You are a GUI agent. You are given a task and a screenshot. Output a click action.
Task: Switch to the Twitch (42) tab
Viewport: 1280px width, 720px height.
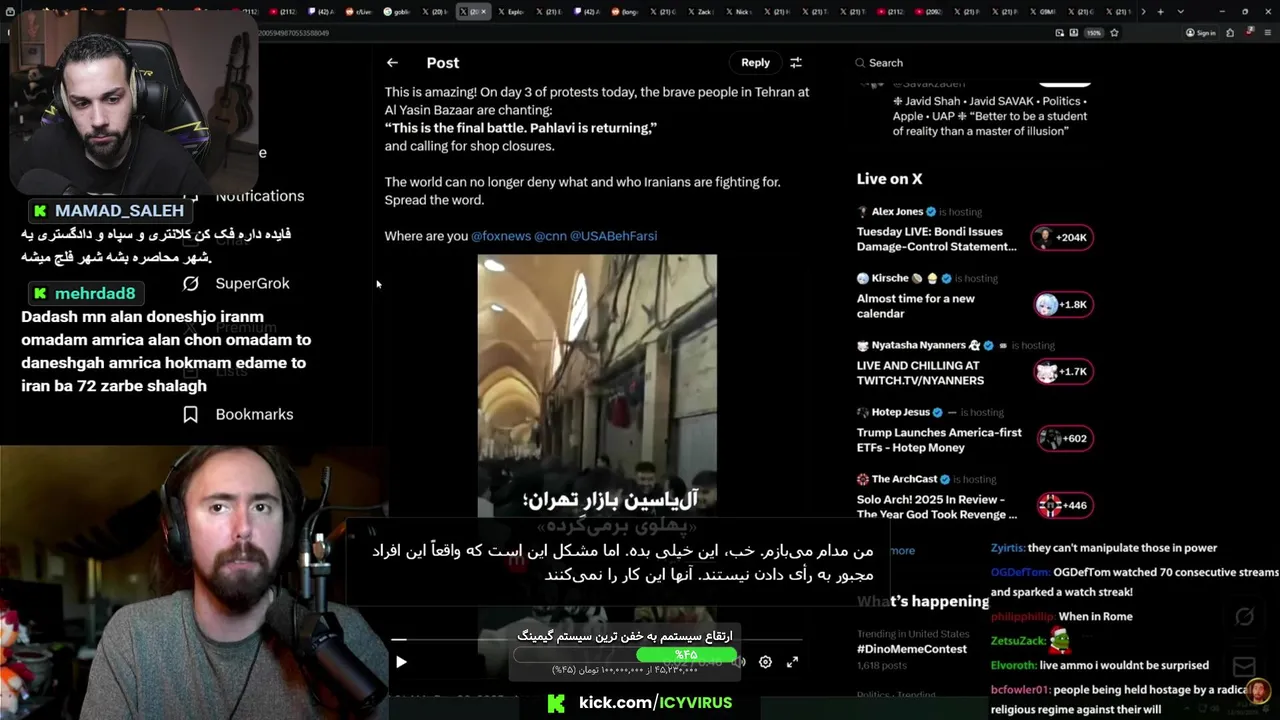[322, 12]
